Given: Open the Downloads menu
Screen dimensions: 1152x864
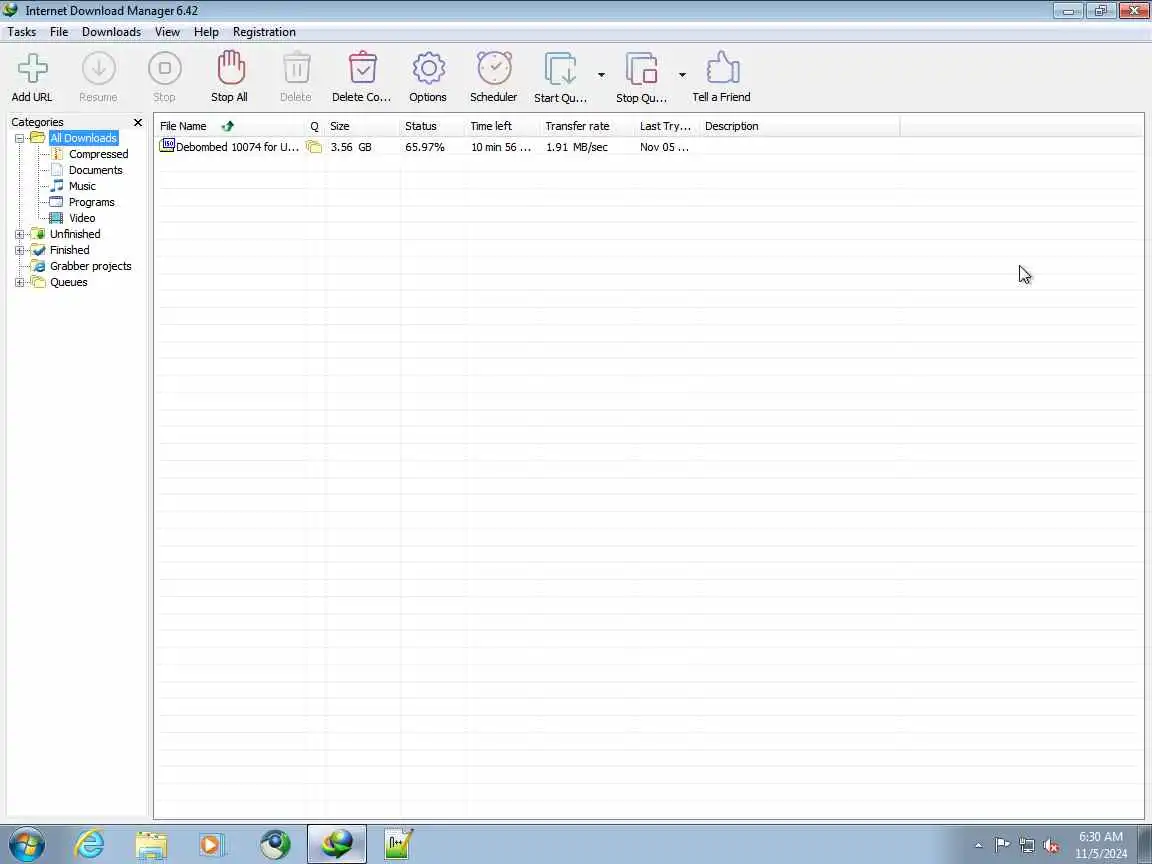Looking at the screenshot, I should coord(112,32).
